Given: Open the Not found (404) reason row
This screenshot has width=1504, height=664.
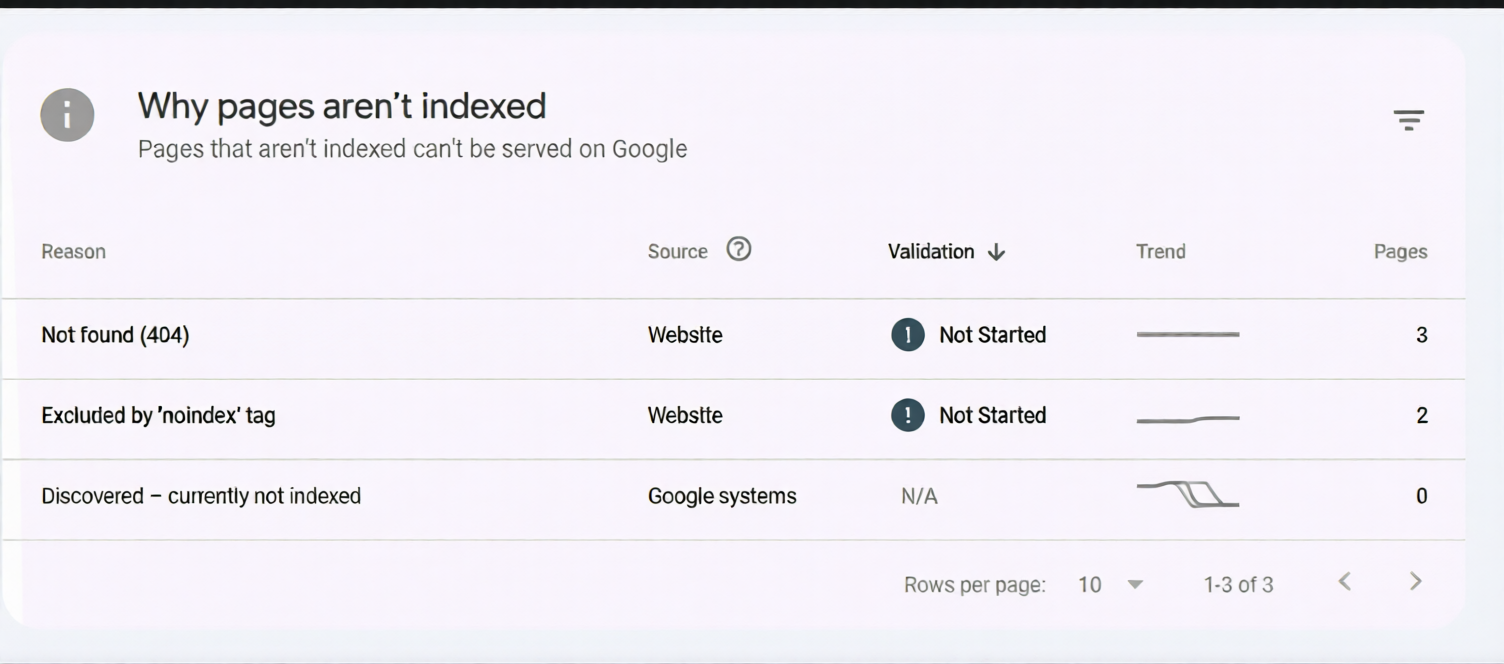Looking at the screenshot, I should click(114, 335).
